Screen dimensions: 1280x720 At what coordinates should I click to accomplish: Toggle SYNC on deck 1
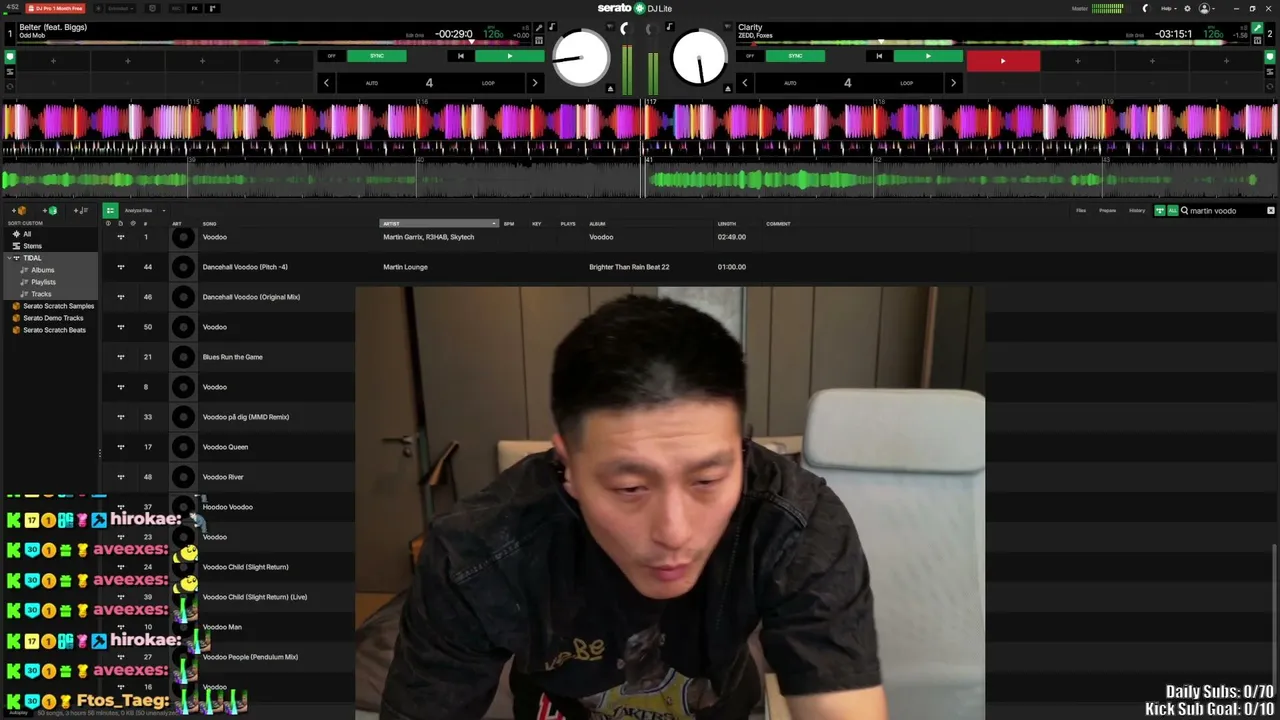coord(377,56)
